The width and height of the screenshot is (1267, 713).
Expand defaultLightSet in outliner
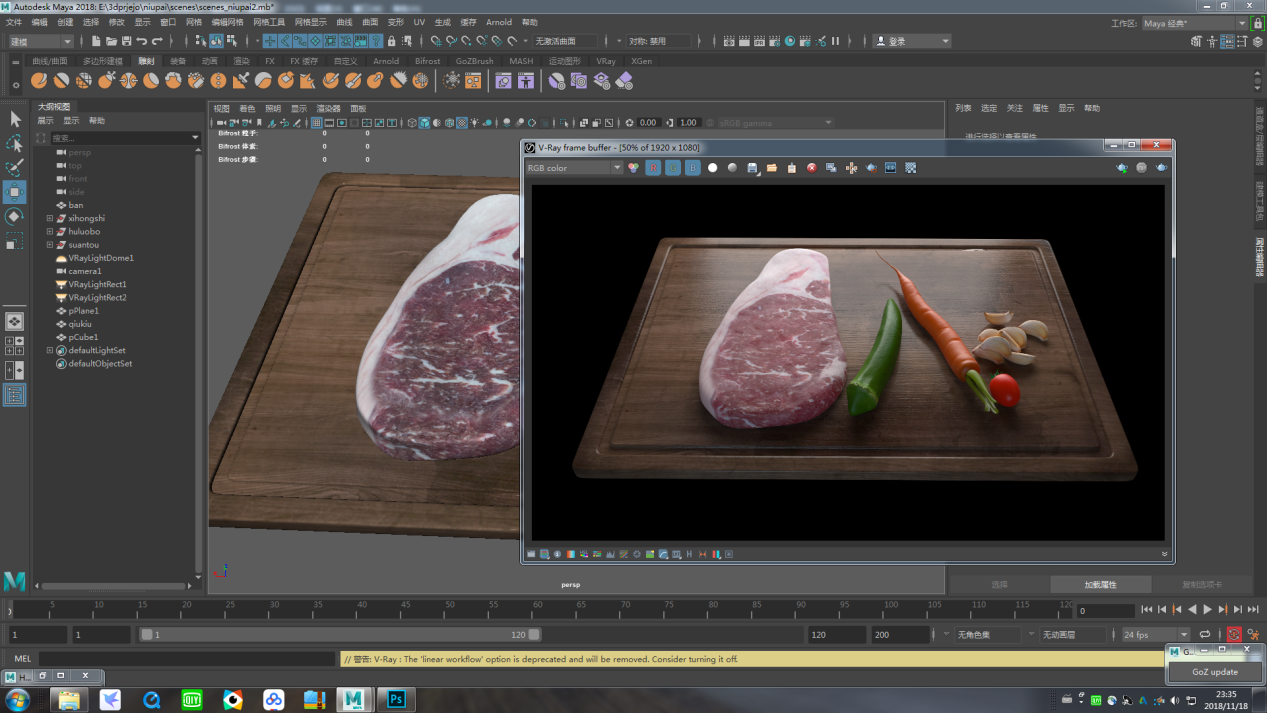(x=50, y=350)
